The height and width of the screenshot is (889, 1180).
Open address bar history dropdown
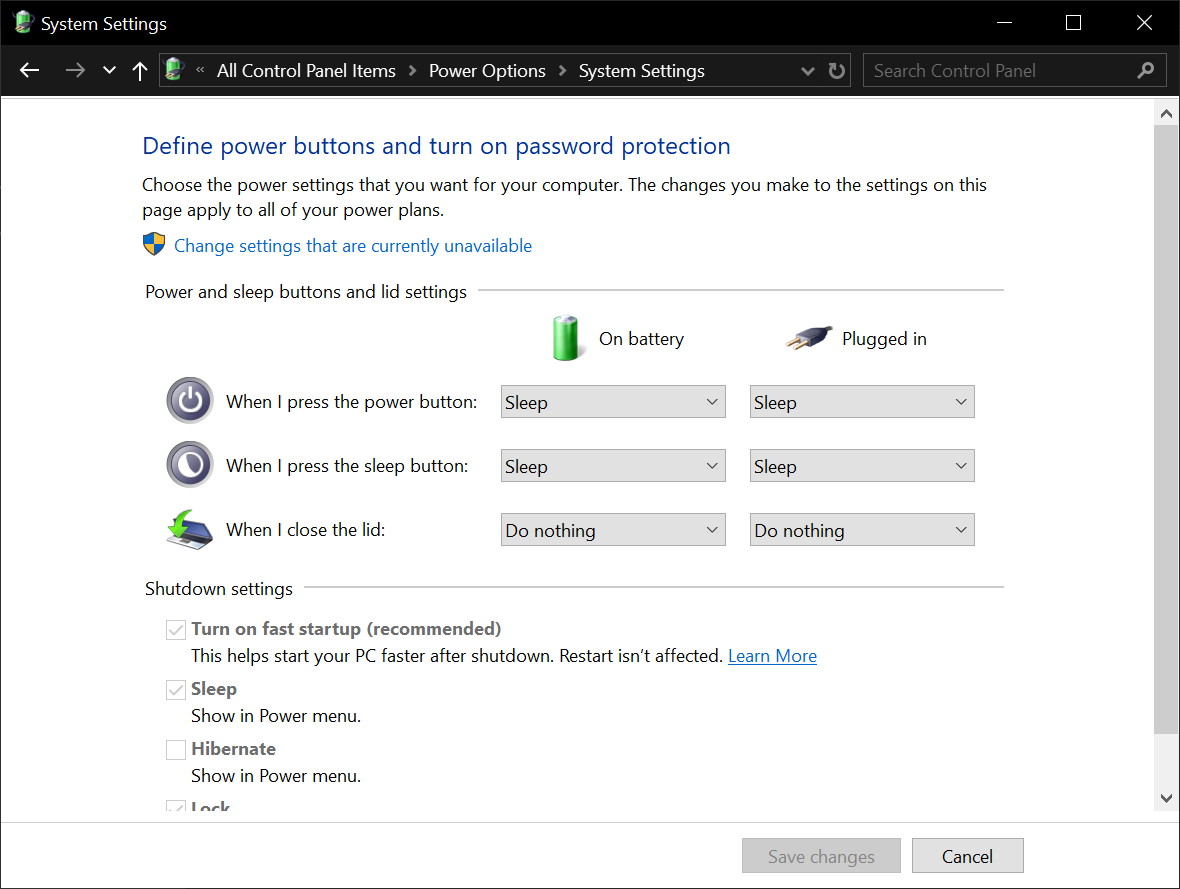pyautogui.click(x=807, y=71)
